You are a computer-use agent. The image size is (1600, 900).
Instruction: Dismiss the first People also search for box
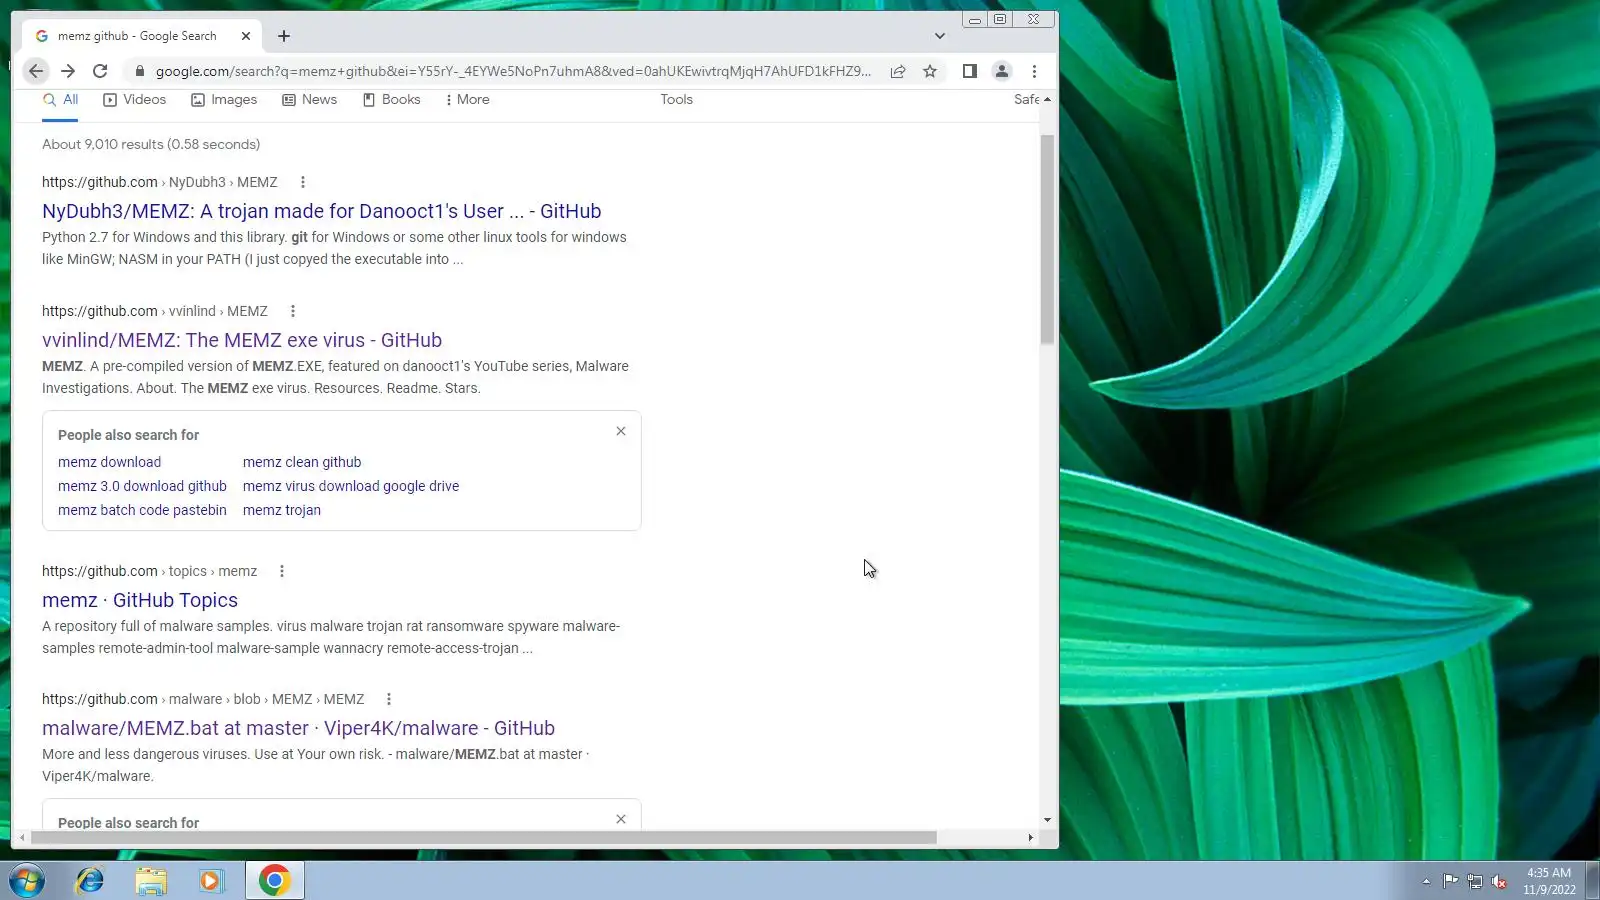click(x=621, y=431)
